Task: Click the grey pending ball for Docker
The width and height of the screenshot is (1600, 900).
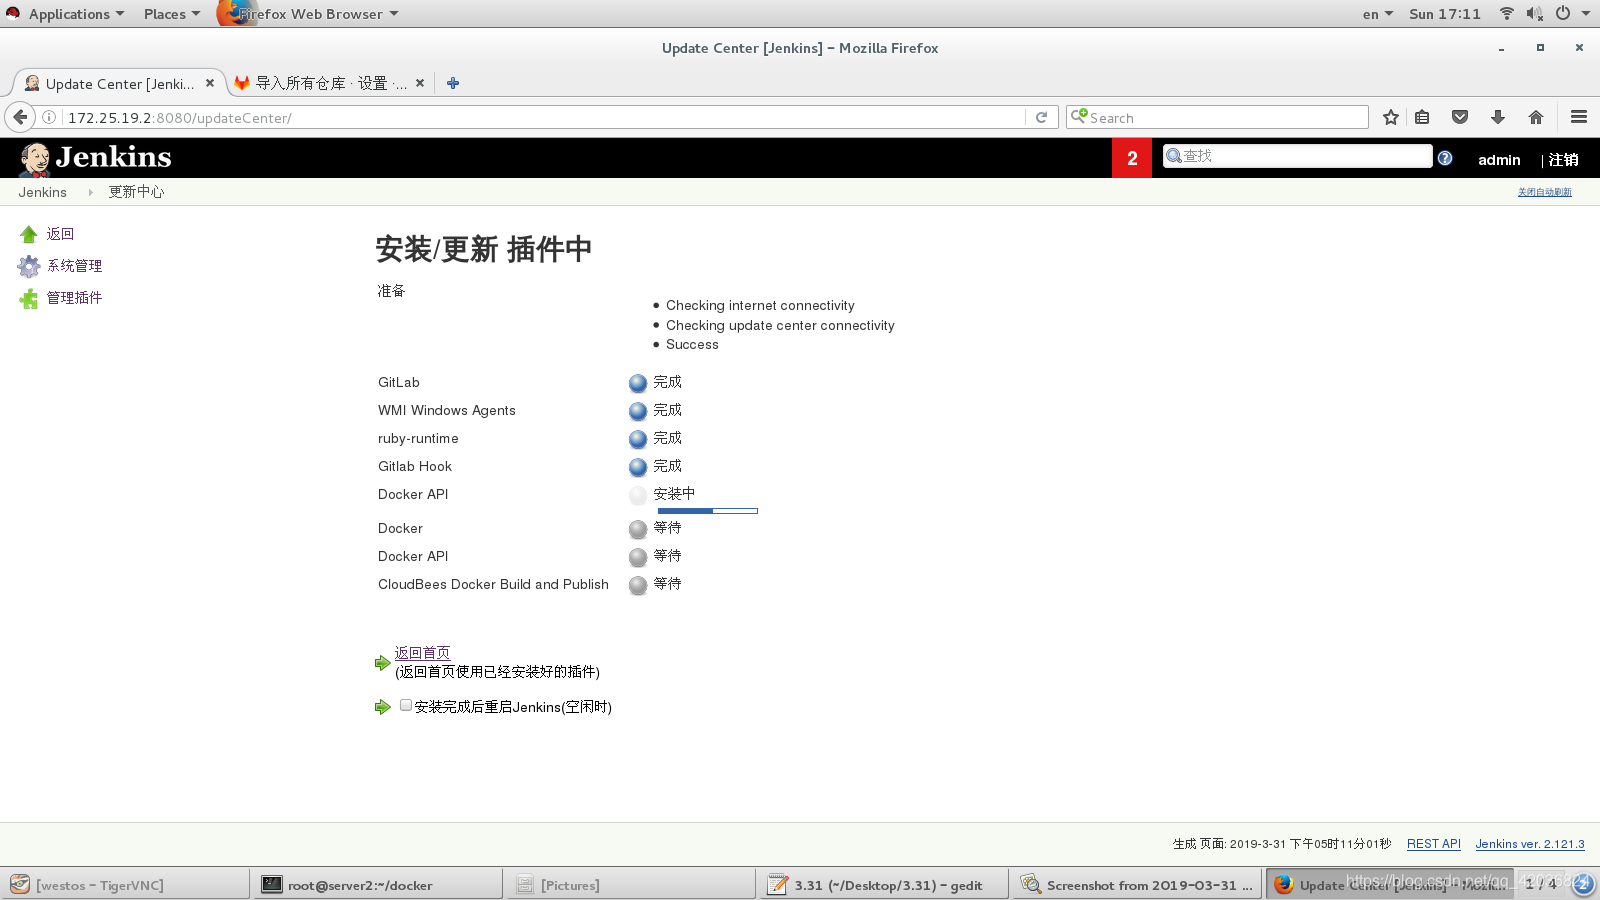Action: [x=638, y=529]
